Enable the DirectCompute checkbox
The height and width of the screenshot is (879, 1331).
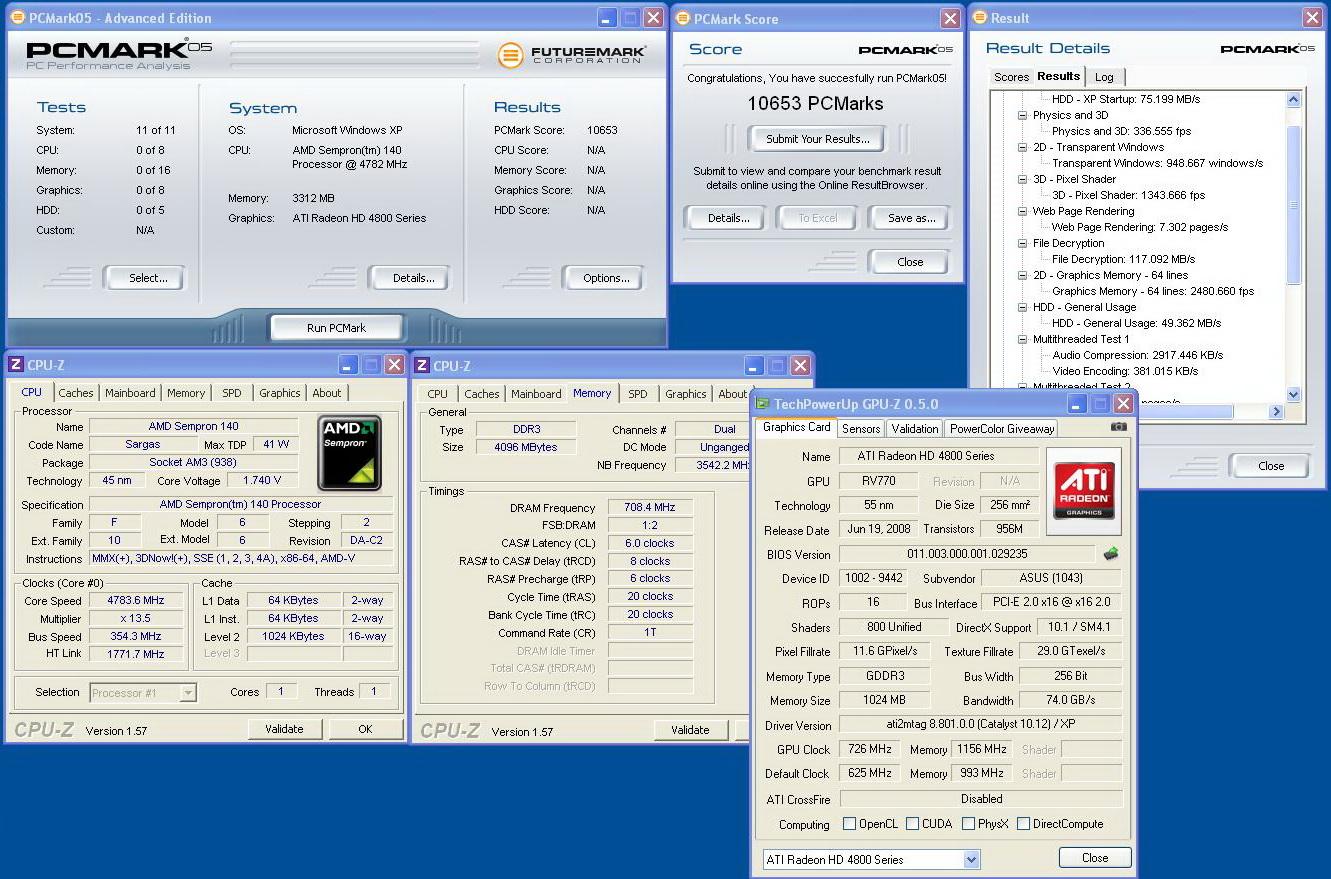tap(1023, 824)
